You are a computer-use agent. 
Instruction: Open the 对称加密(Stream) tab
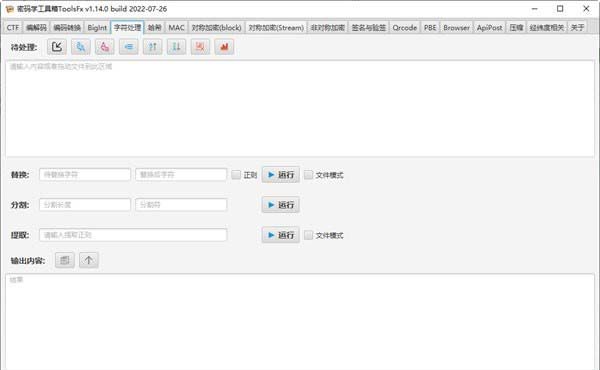click(276, 28)
